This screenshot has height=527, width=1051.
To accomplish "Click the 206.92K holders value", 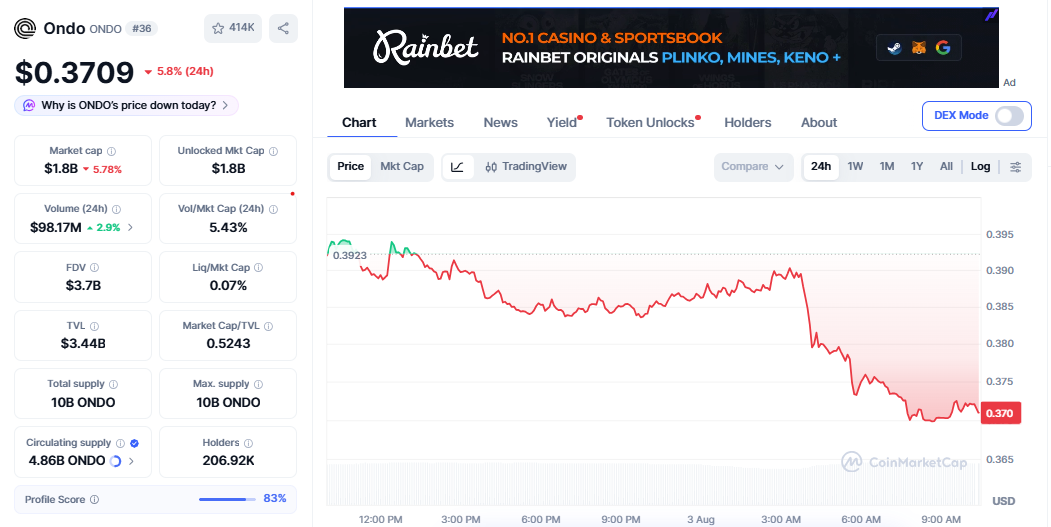I will click(x=228, y=461).
